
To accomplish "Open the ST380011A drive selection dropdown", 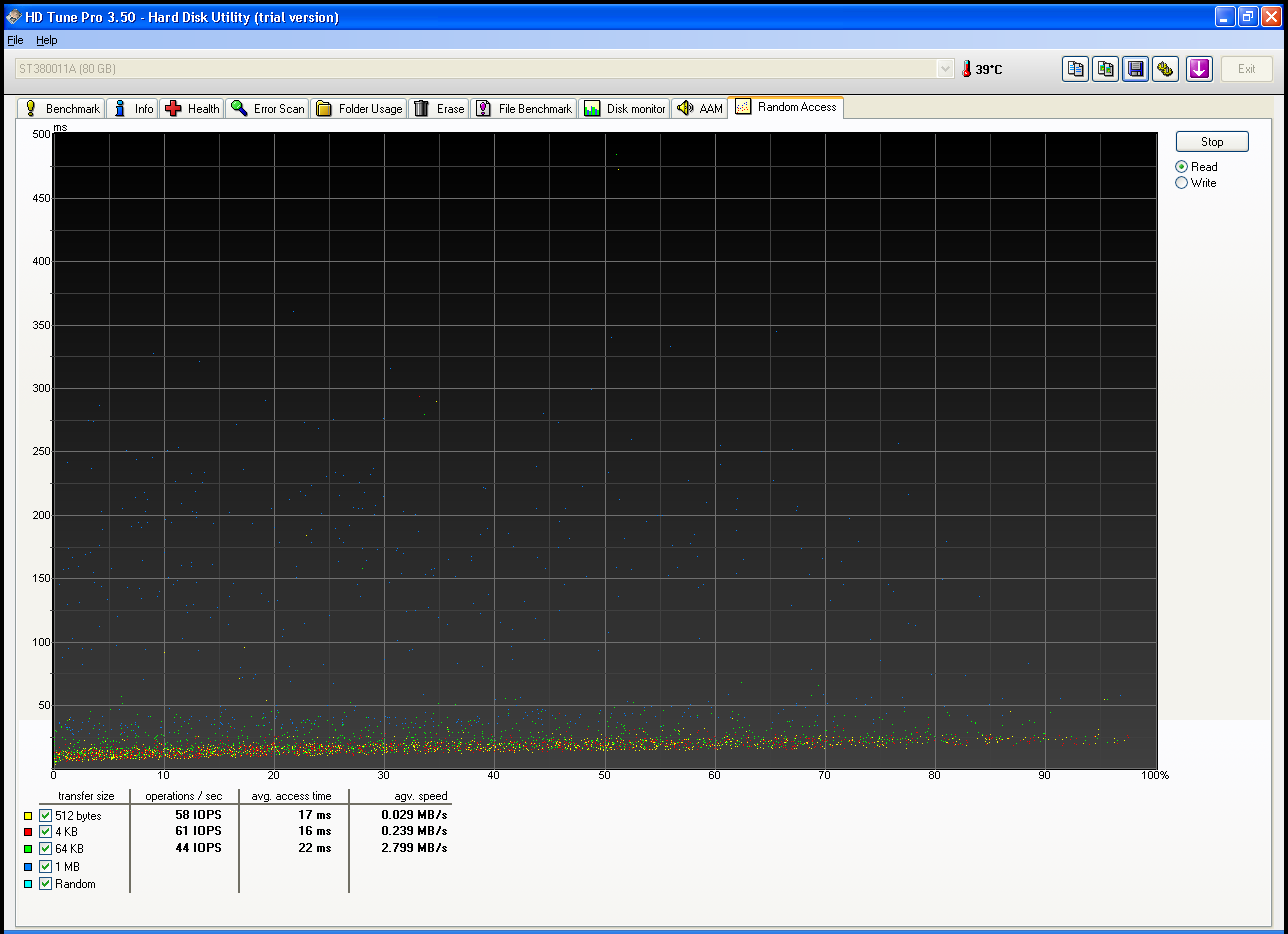I will point(484,69).
